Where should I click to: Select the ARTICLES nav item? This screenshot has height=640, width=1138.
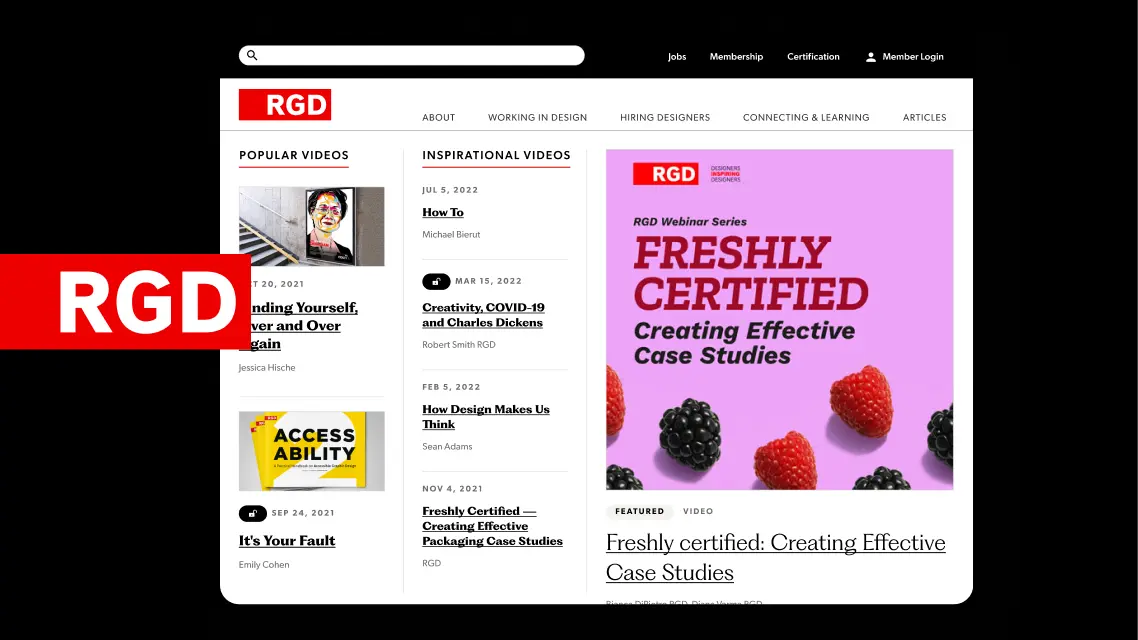pyautogui.click(x=924, y=117)
